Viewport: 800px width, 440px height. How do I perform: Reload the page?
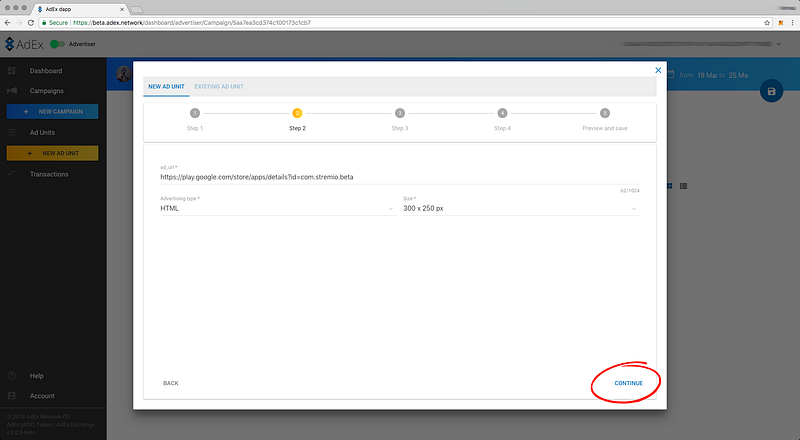(x=31, y=22)
